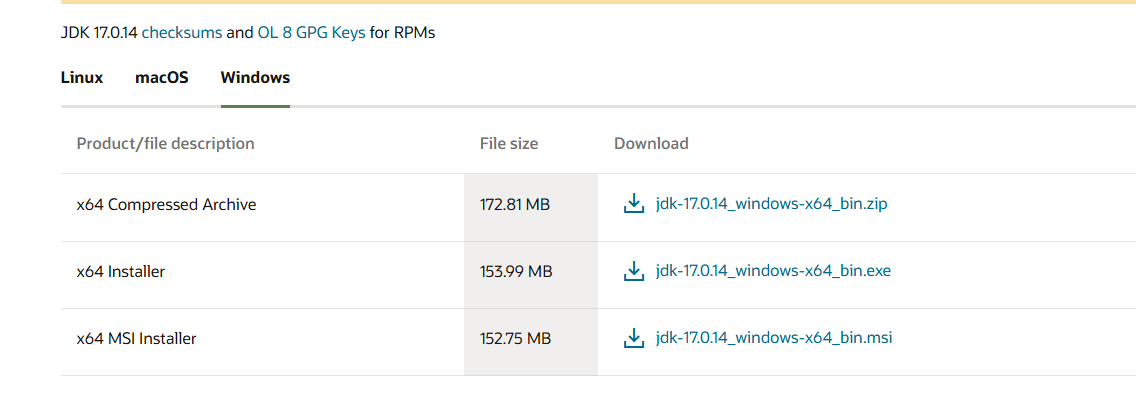Switch to the macOS tab
Screen dimensions: 1136x400
162,78
